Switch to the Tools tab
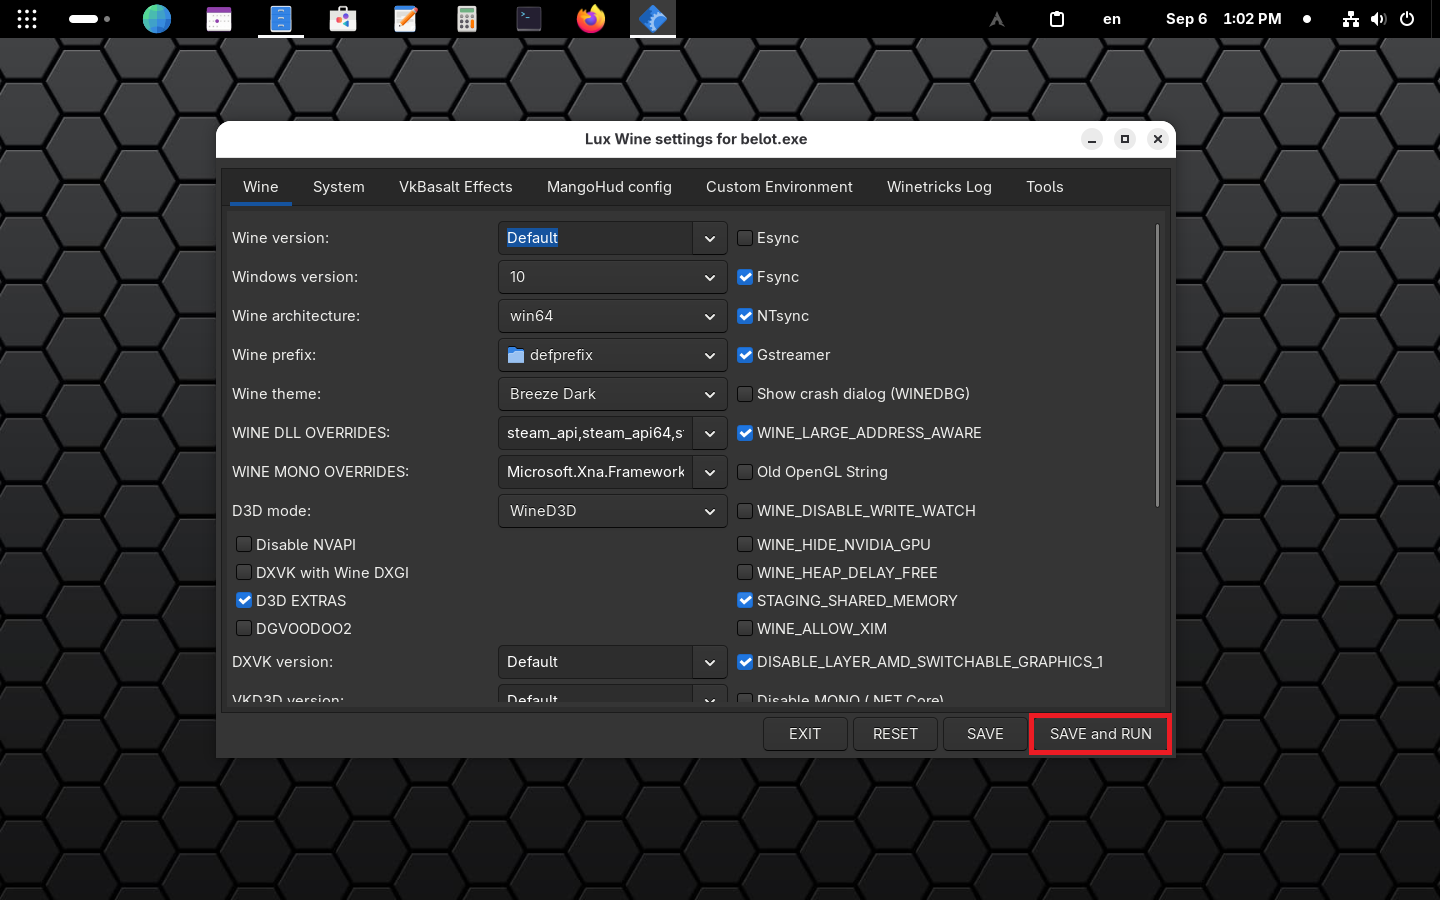 click(1045, 187)
